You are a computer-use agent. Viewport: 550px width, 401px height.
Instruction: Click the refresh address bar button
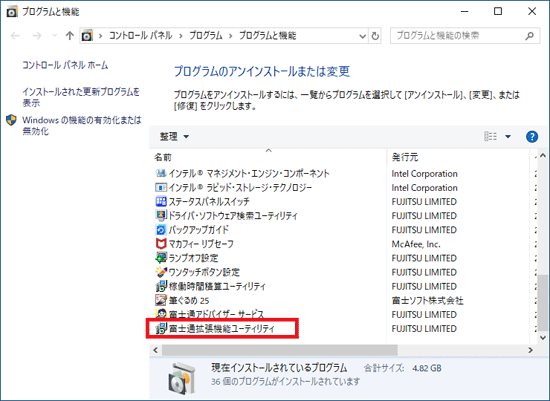375,36
